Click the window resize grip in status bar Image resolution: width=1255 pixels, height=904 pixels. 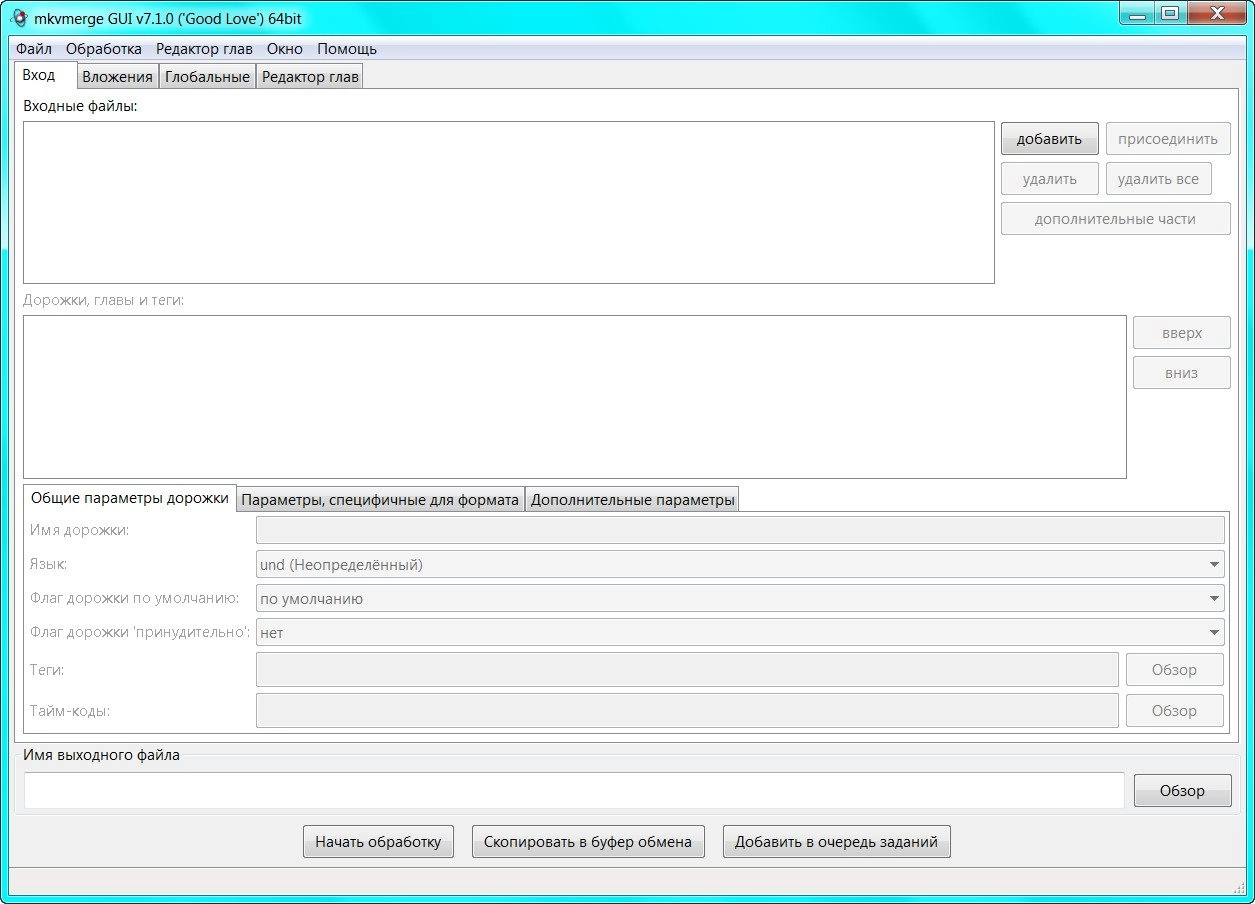pos(1237,886)
